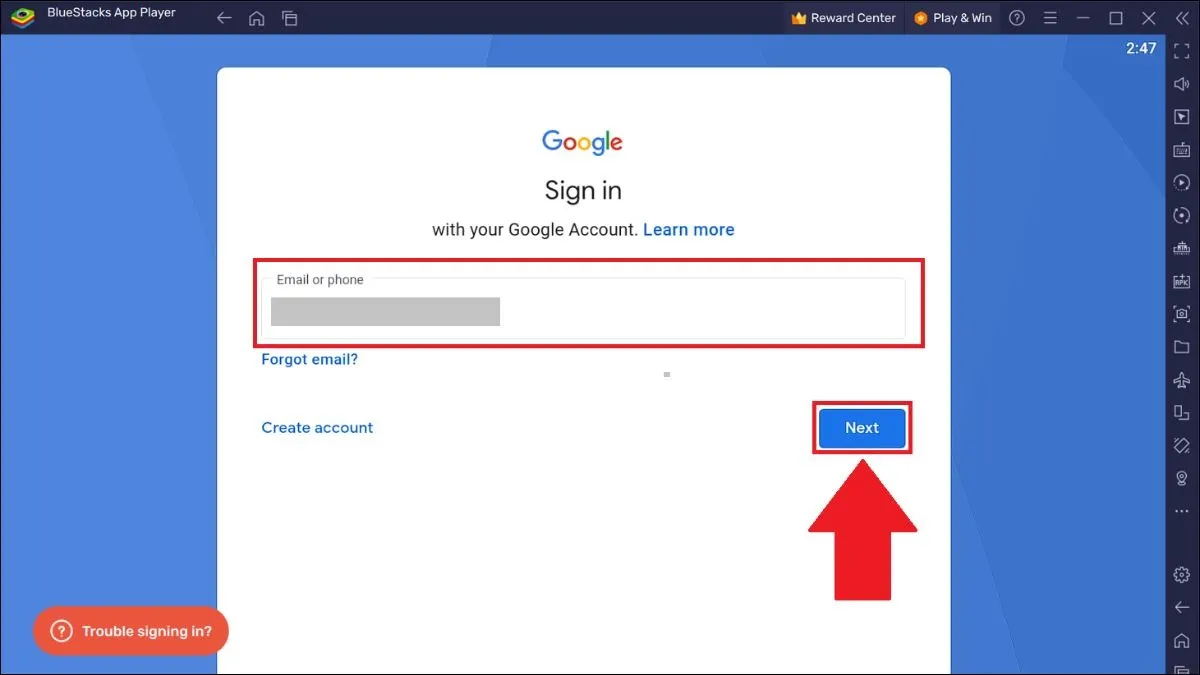Install an APK via the sidebar icon
The height and width of the screenshot is (675, 1200).
1181,281
